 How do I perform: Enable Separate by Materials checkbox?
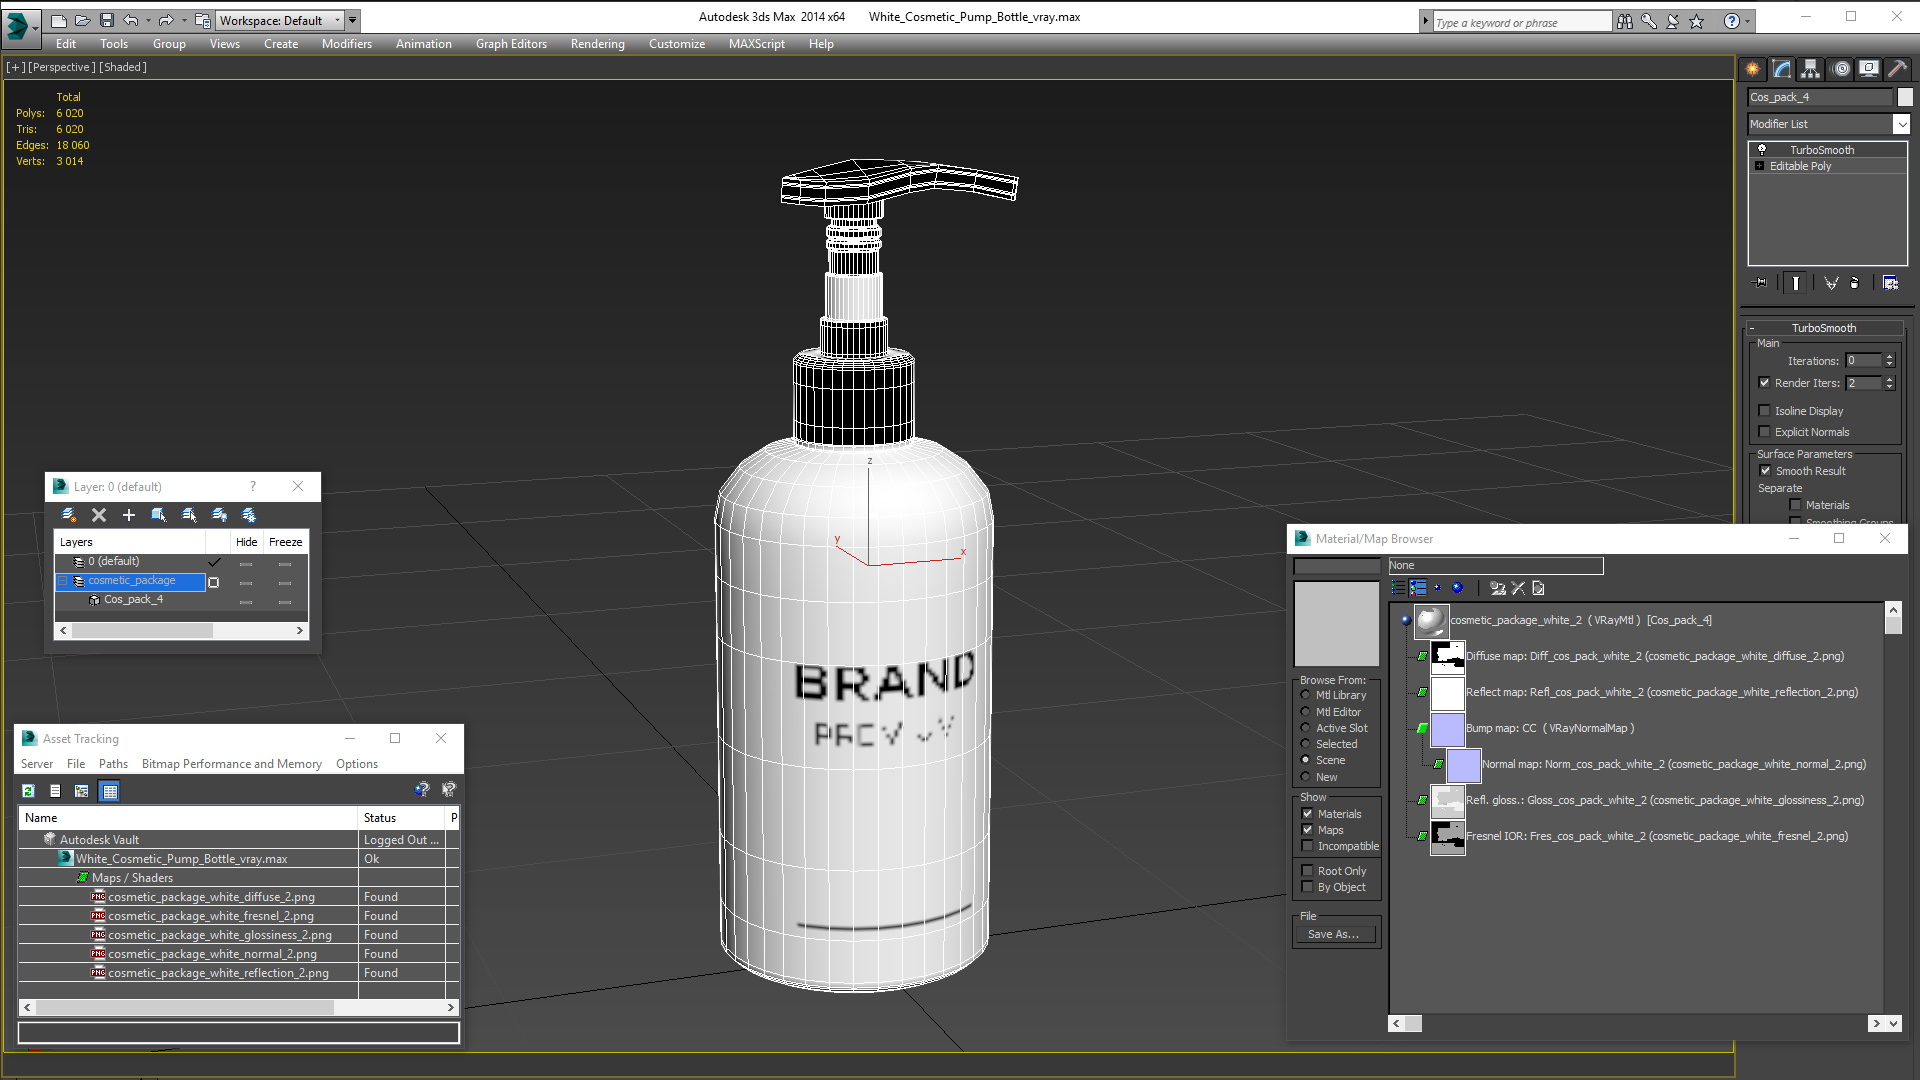tap(1795, 504)
